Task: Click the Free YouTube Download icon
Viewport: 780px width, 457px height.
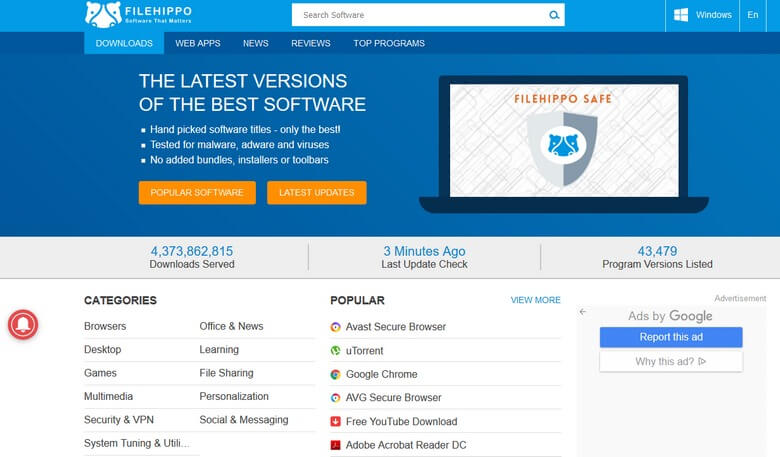Action: [336, 422]
